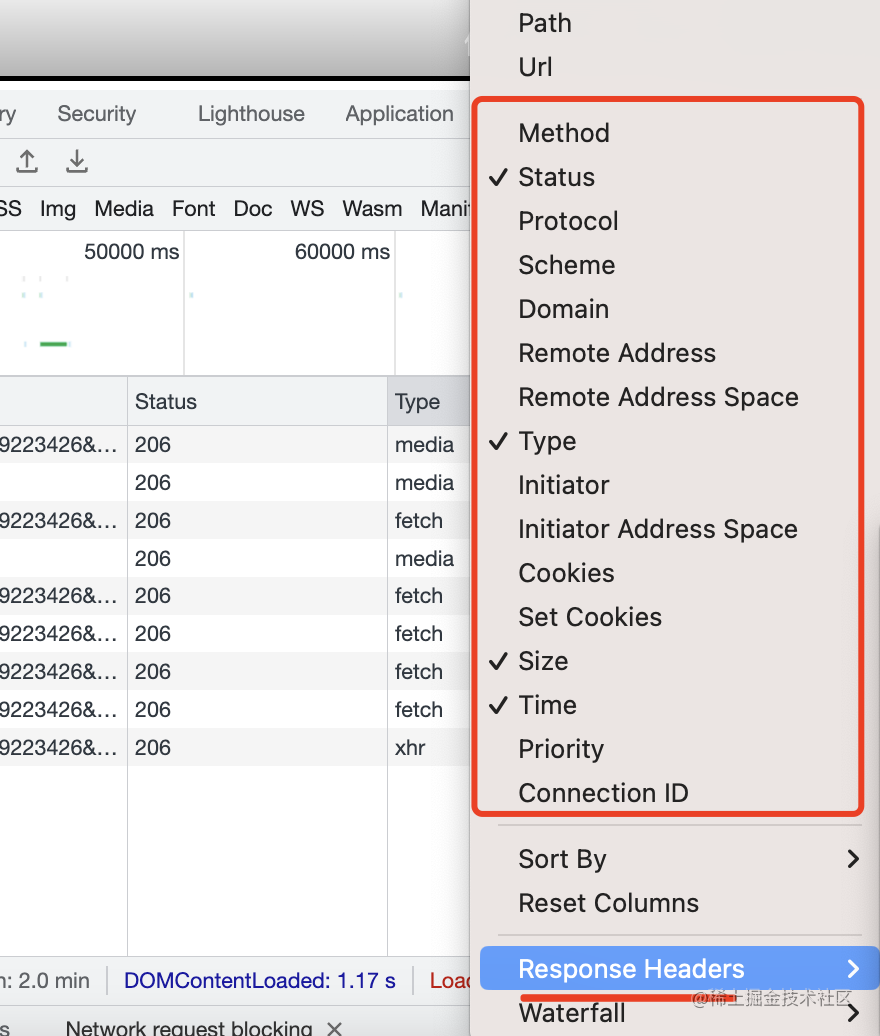
Task: Toggle off the Type column
Action: coord(547,441)
